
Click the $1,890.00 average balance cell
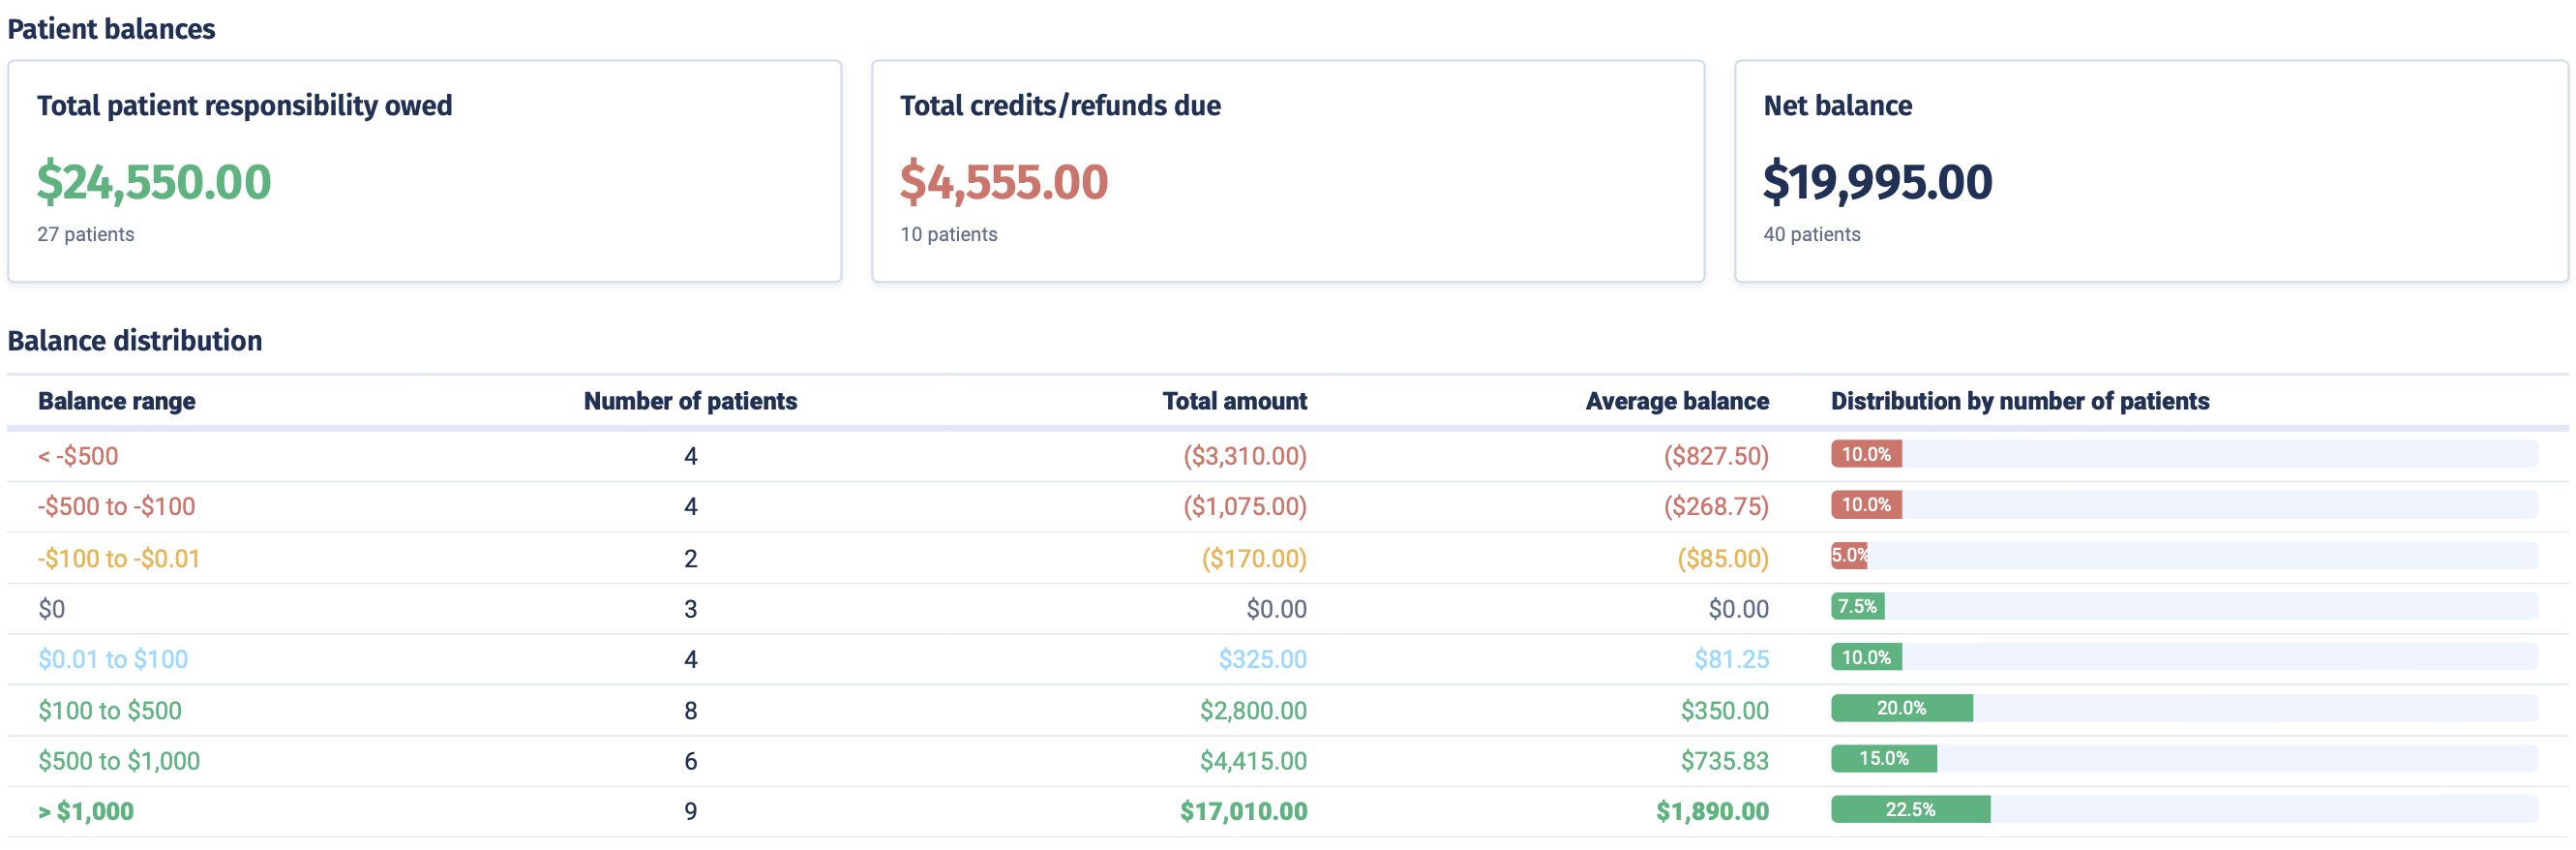coord(1713,811)
